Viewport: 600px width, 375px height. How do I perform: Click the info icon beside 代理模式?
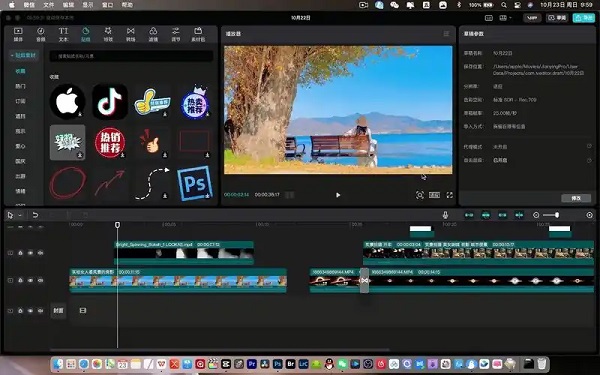589,147
